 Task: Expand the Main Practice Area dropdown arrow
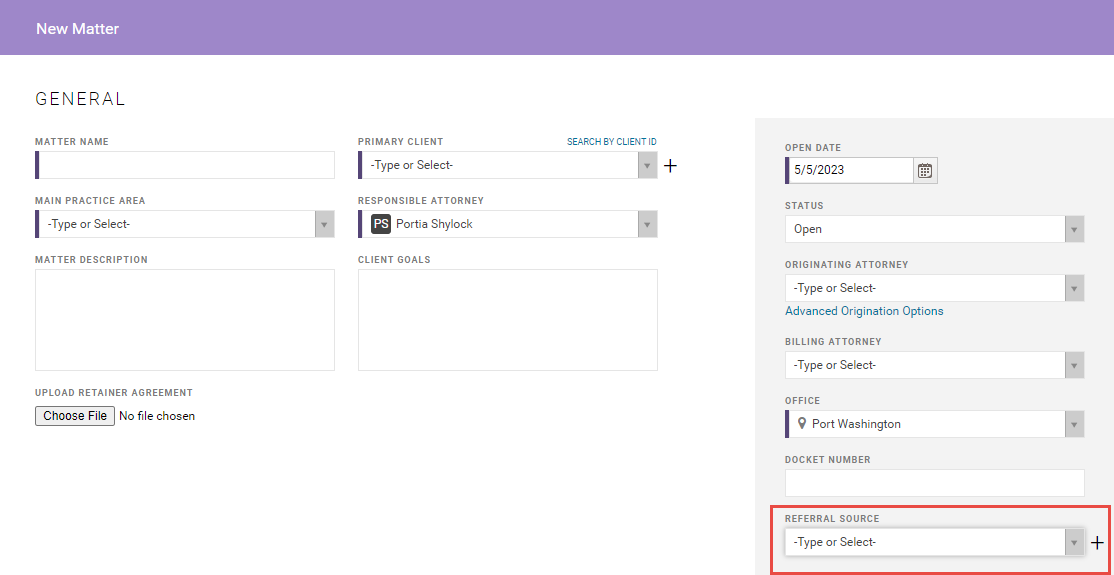tap(325, 224)
